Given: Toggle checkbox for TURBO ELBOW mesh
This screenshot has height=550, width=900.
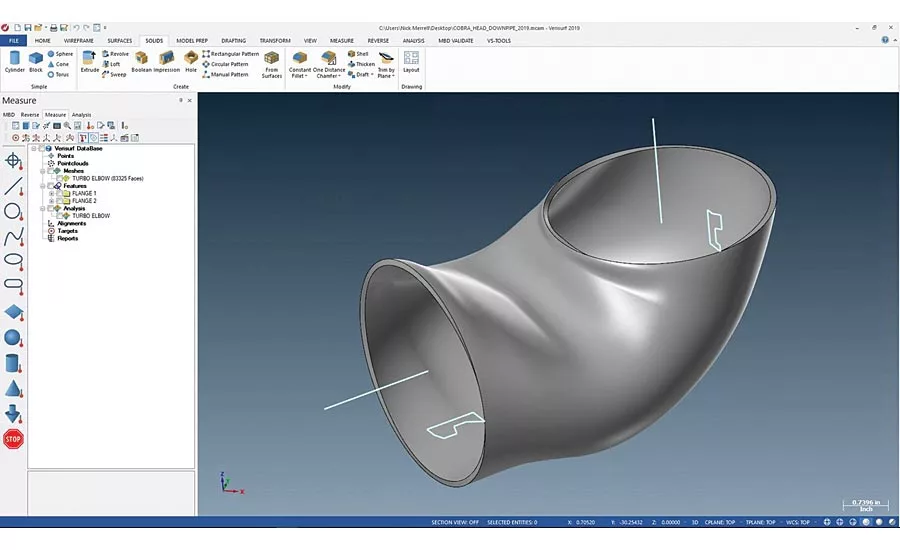Looking at the screenshot, I should coord(59,179).
